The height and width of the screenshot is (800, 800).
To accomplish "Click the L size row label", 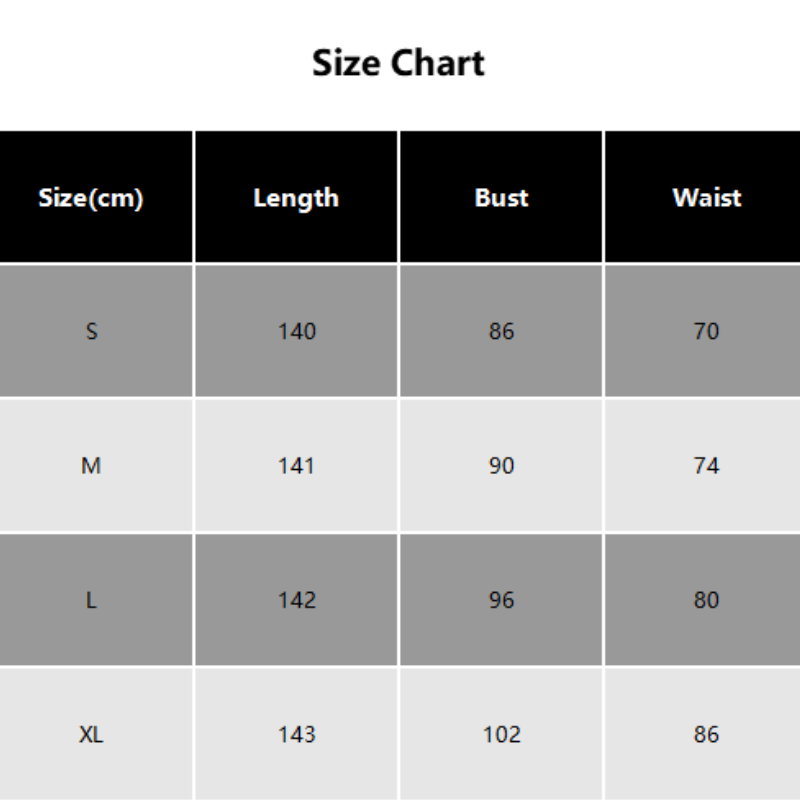I will coord(91,600).
